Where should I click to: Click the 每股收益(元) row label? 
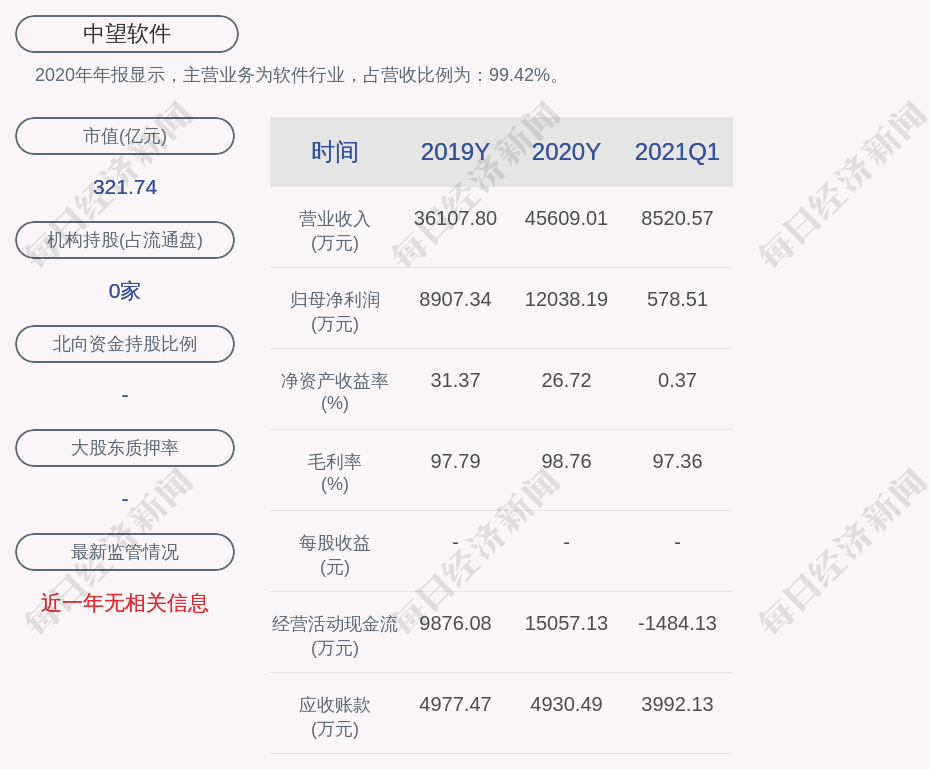tap(335, 555)
